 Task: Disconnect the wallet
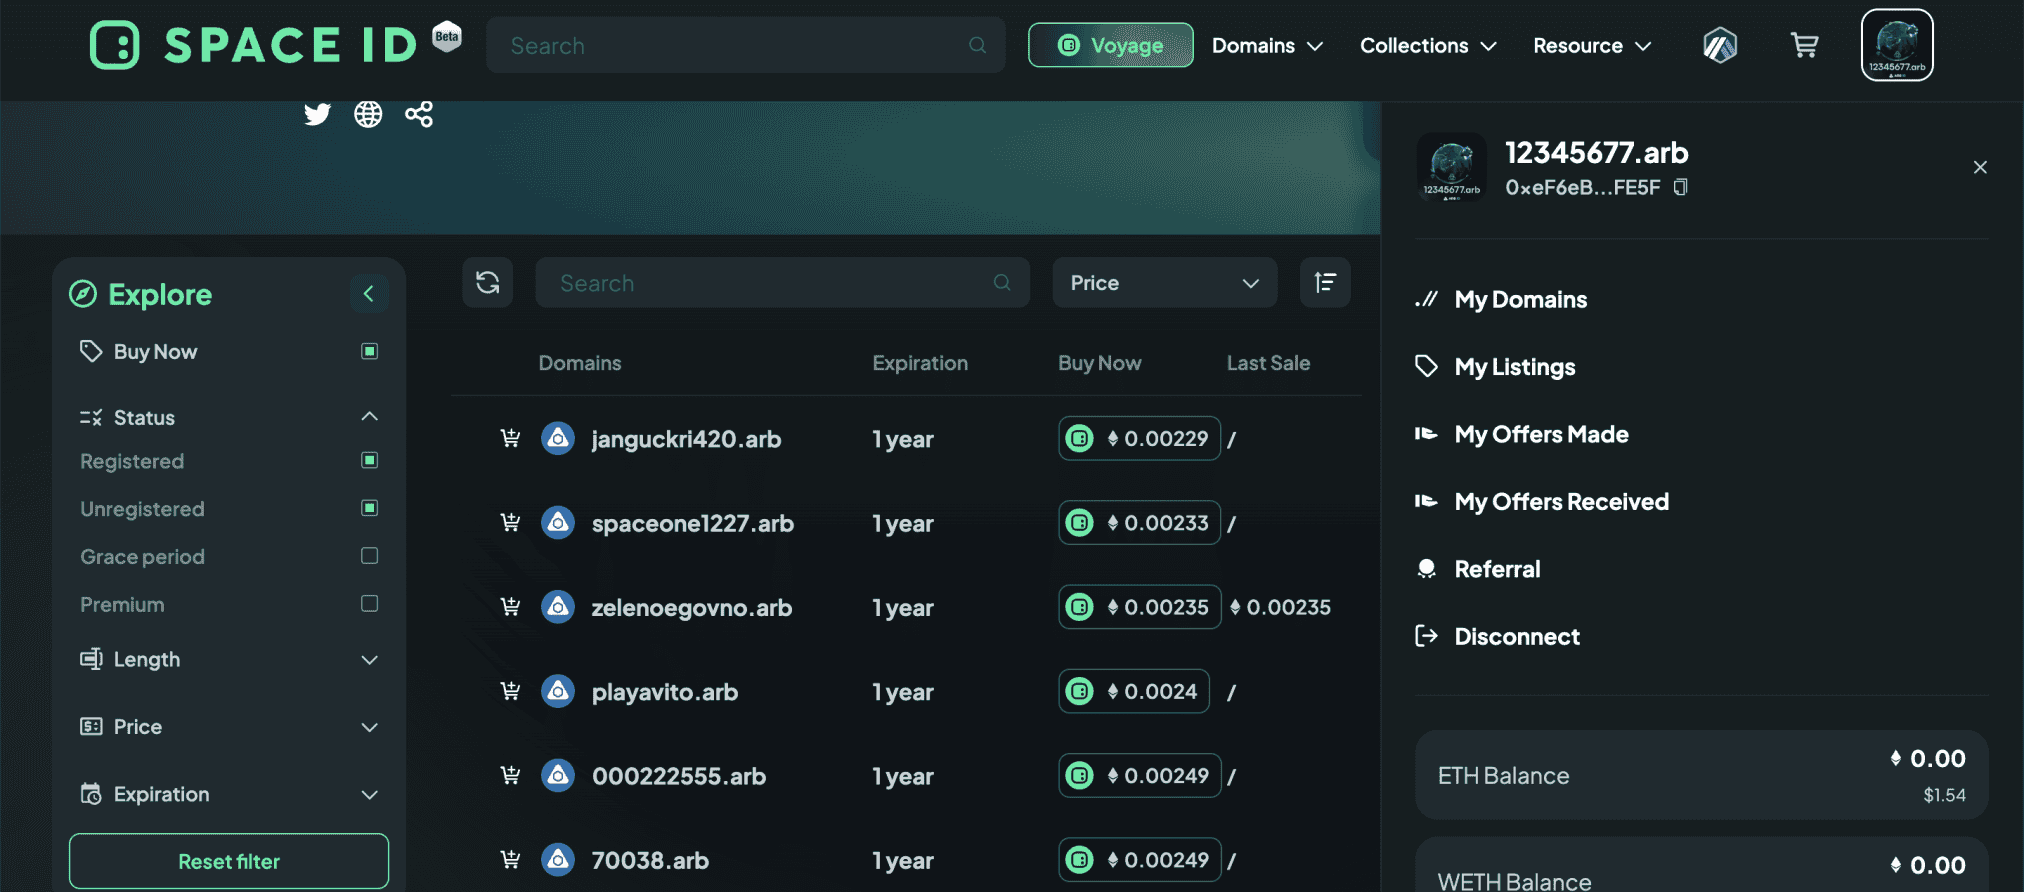coord(1517,636)
